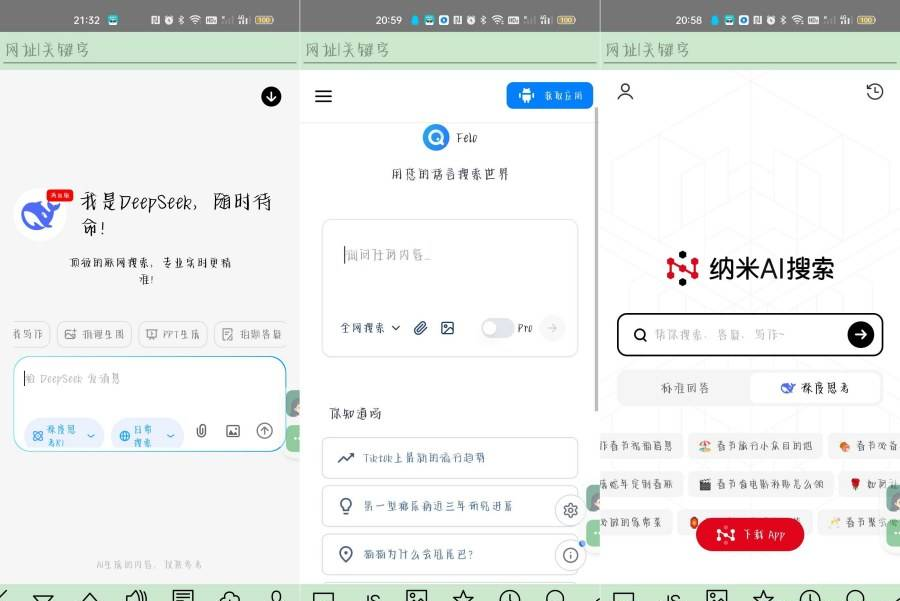The width and height of the screenshot is (900, 601).
Task: Send message with DeepSeek up-arrow button
Action: [265, 431]
